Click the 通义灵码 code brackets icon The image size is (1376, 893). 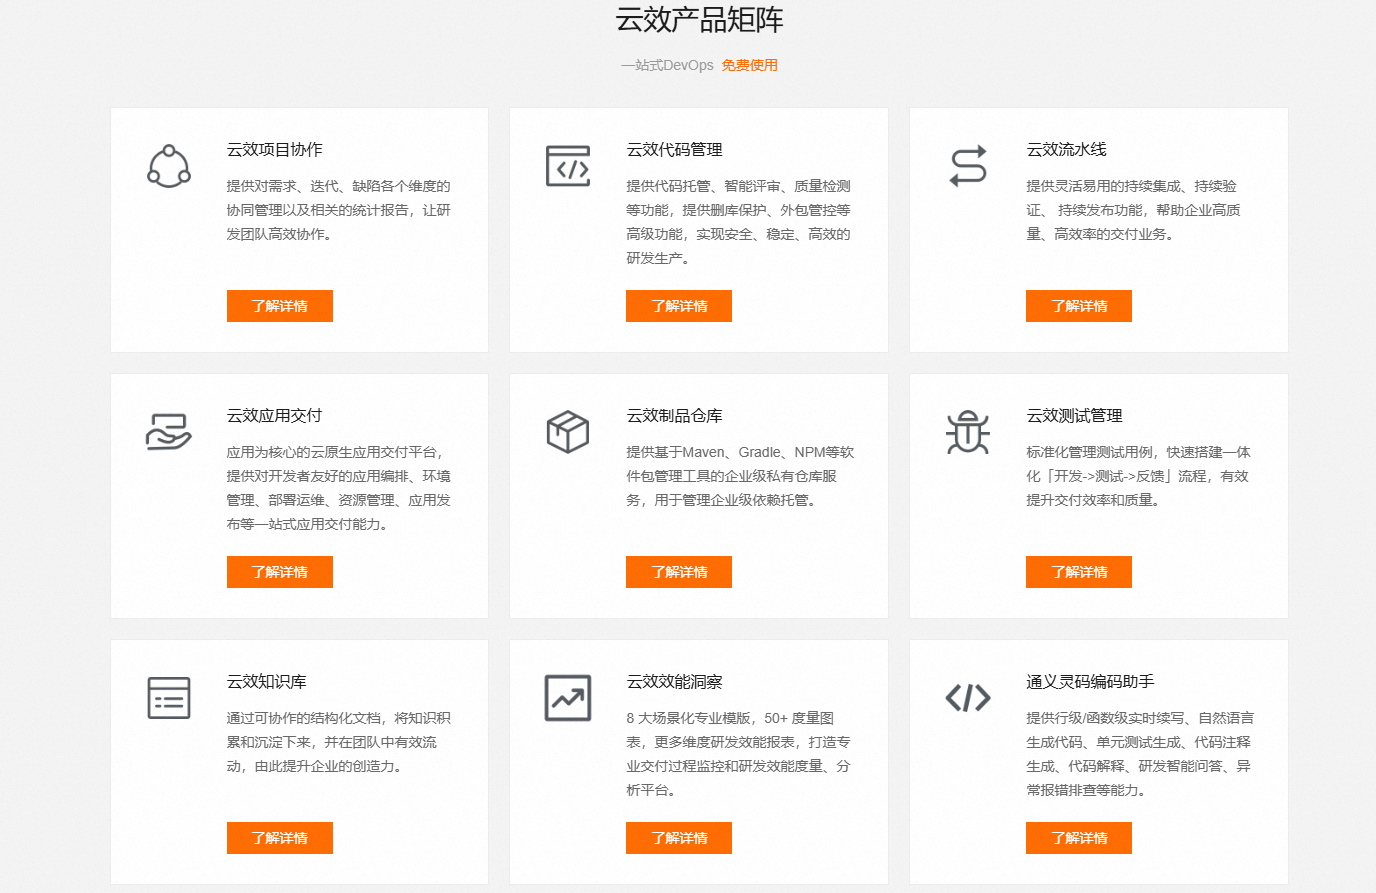968,698
